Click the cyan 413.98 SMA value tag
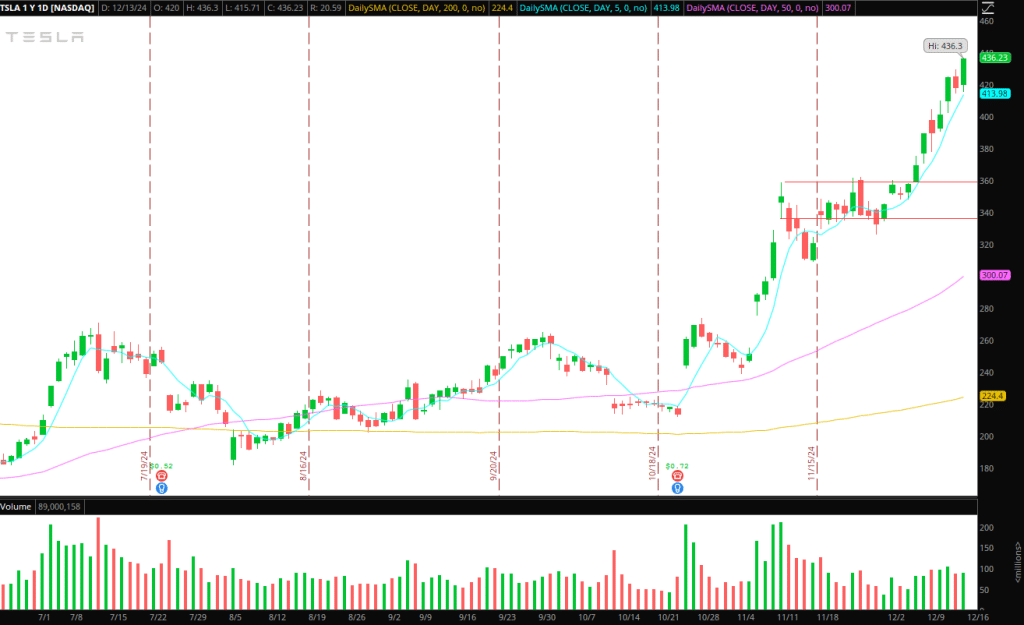The height and width of the screenshot is (625, 1024). pos(993,93)
